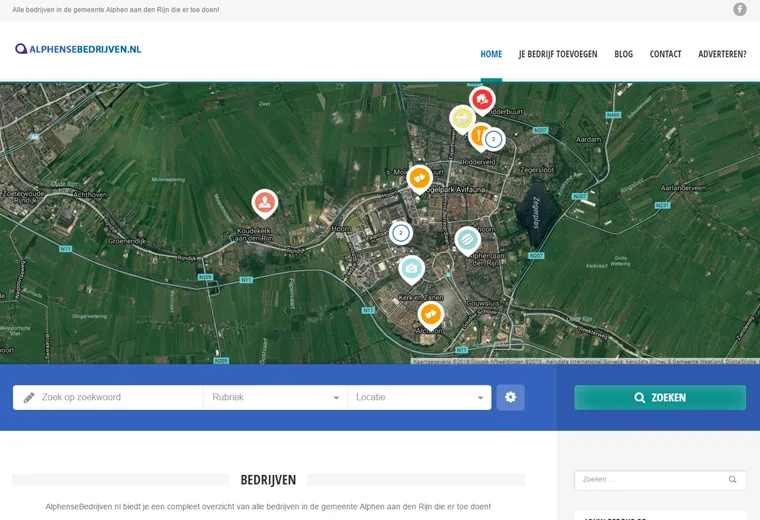Open the Facebook page icon

point(740,9)
